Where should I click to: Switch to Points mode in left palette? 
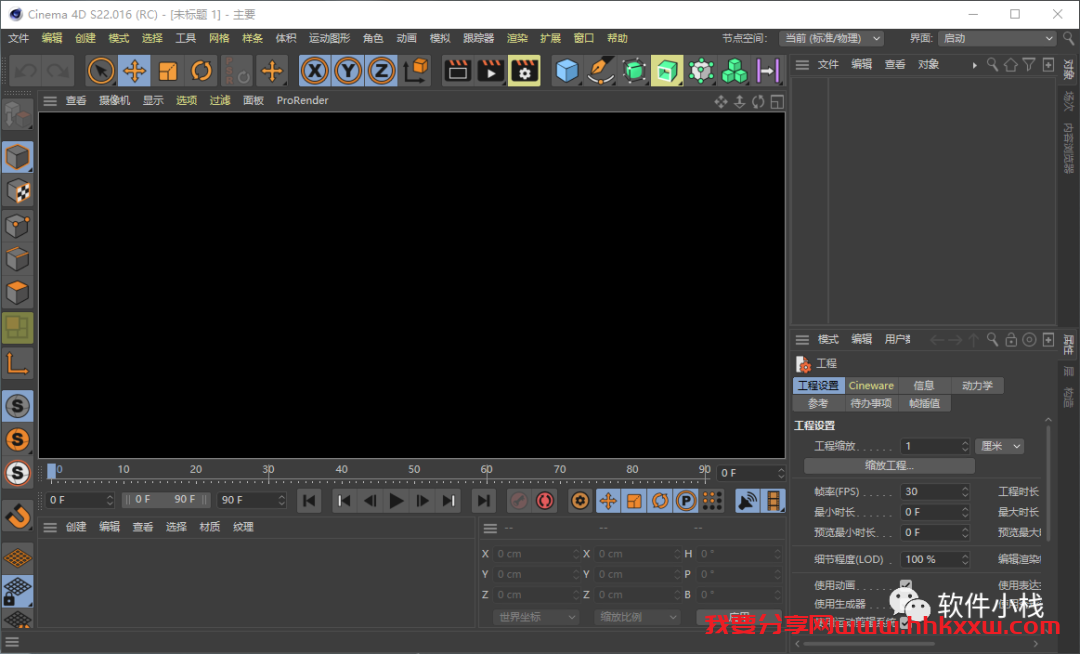point(17,225)
